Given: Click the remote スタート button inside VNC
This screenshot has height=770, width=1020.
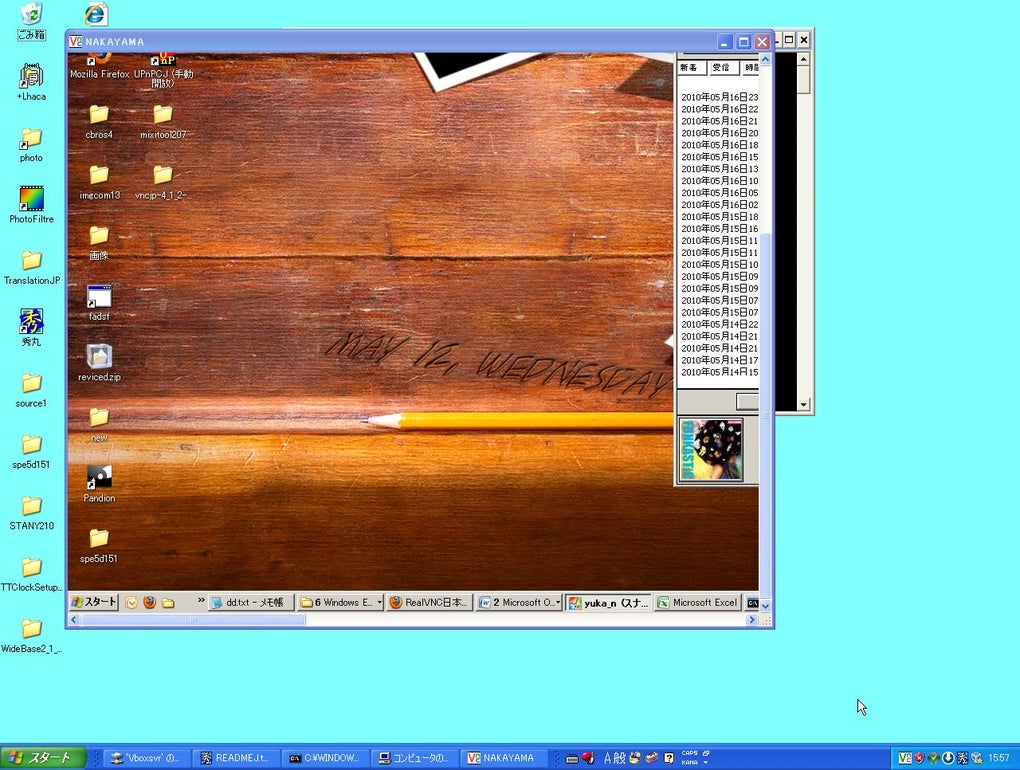Looking at the screenshot, I should pos(94,603).
